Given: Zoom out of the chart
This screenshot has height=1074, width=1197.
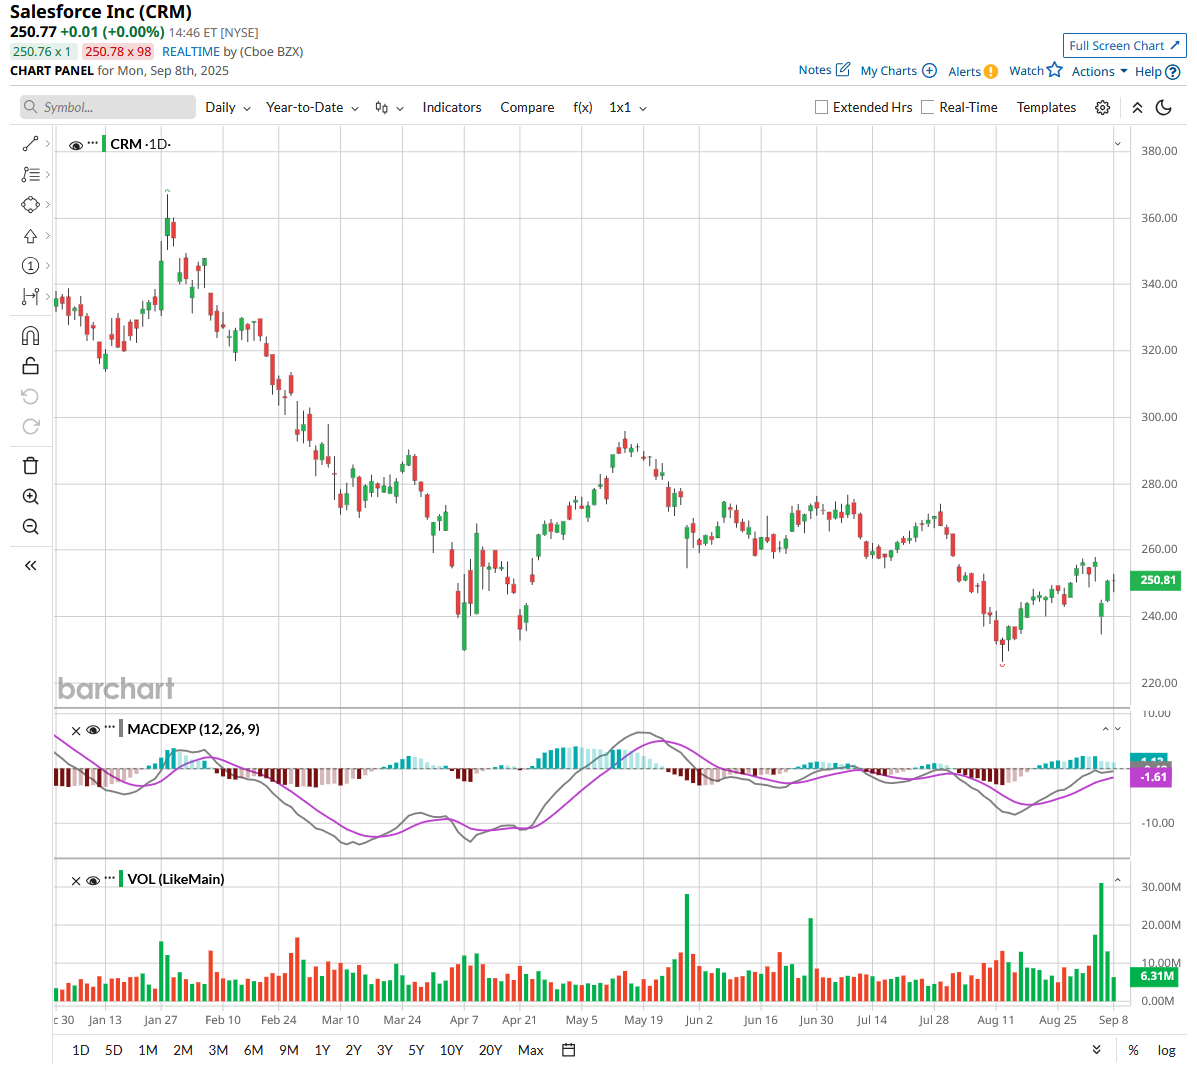Looking at the screenshot, I should pos(31,527).
